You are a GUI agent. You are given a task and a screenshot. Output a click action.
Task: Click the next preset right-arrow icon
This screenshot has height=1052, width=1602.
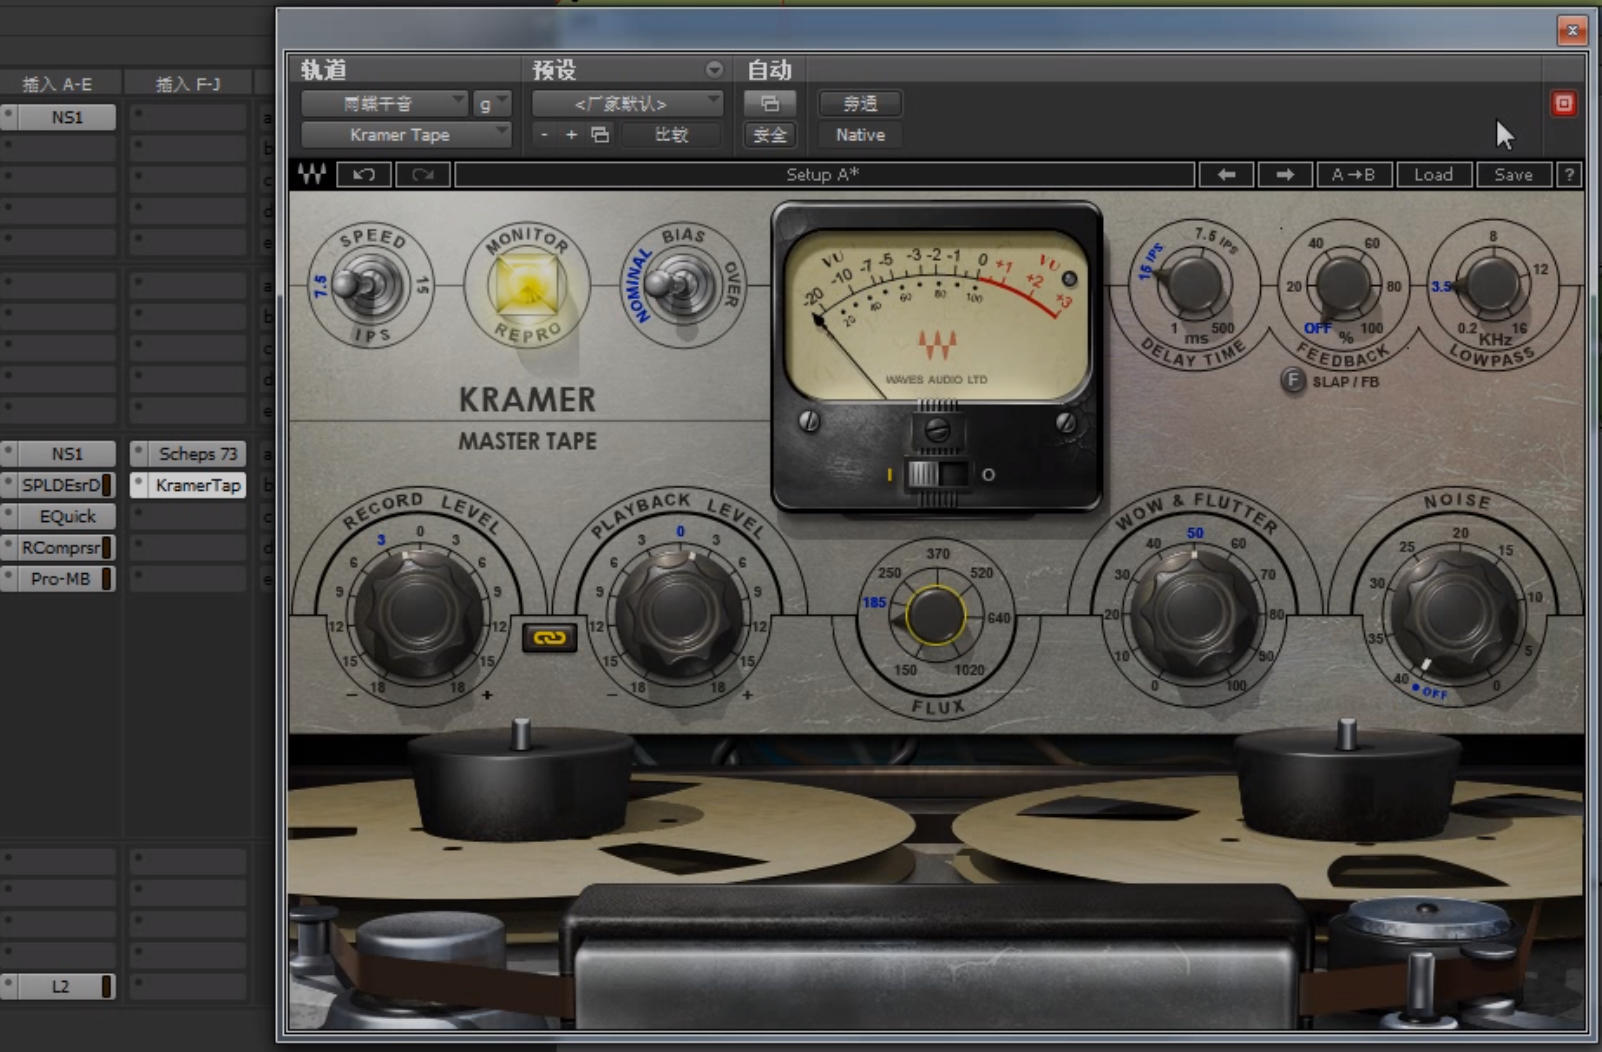(x=1284, y=174)
